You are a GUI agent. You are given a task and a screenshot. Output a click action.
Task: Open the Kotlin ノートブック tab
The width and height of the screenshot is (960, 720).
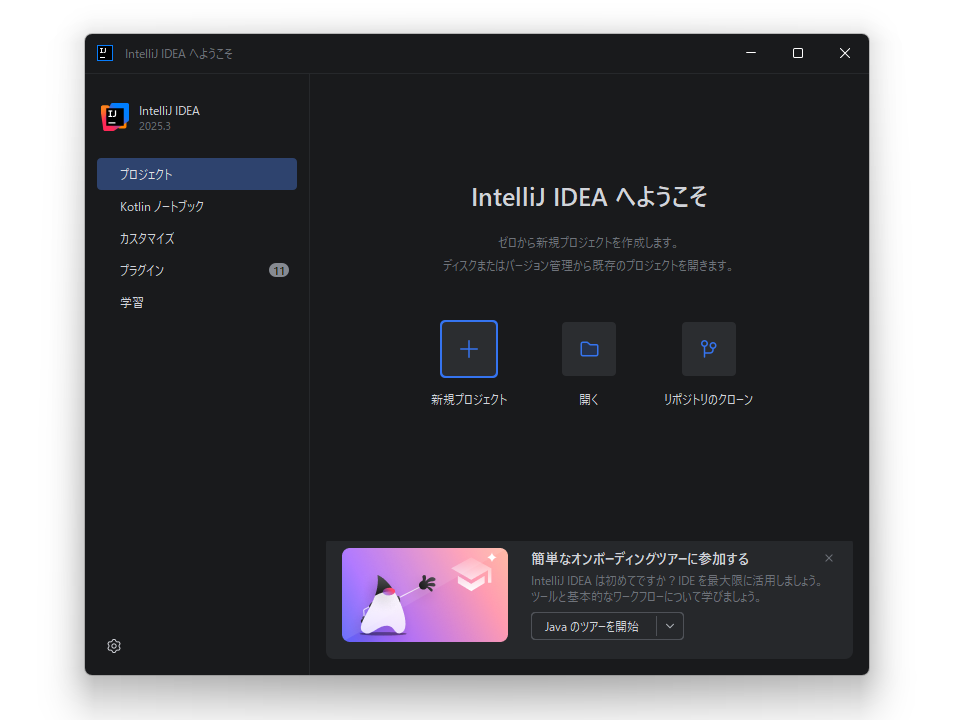[197, 206]
